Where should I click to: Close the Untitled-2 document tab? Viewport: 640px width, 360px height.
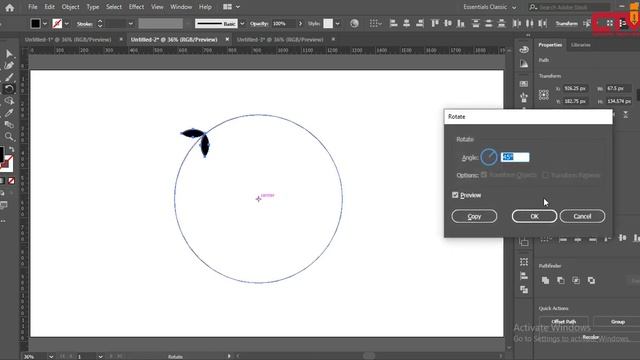(227, 39)
